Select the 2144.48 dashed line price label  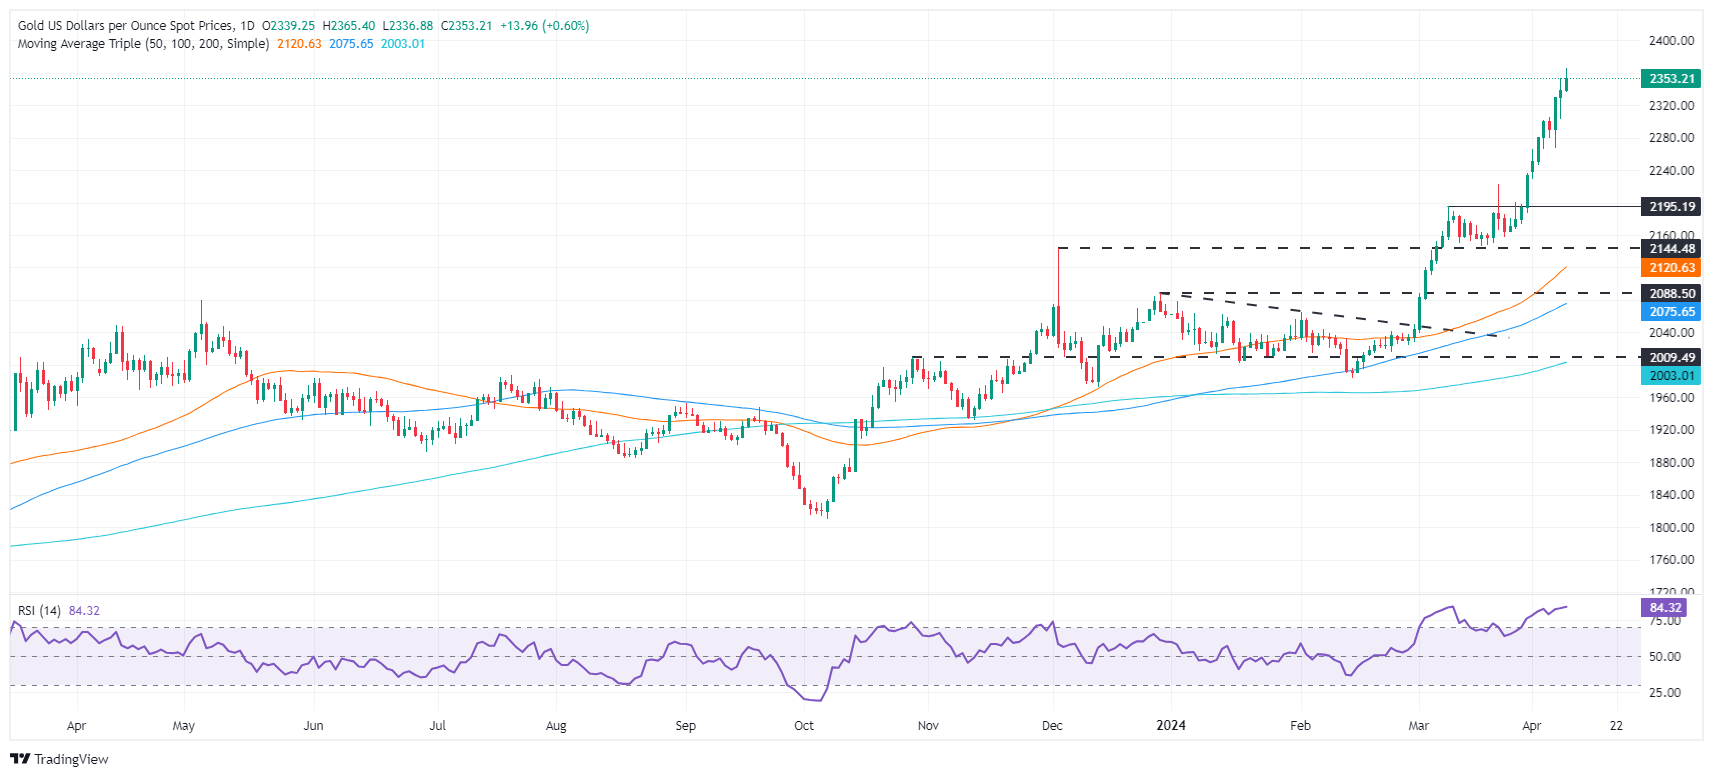(1670, 249)
